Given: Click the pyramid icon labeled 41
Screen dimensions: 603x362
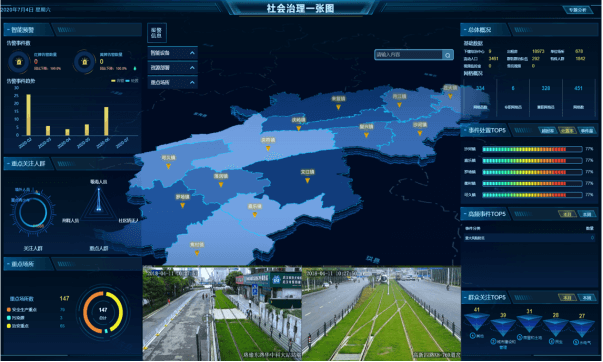Looking at the screenshot, I should pos(476,322).
